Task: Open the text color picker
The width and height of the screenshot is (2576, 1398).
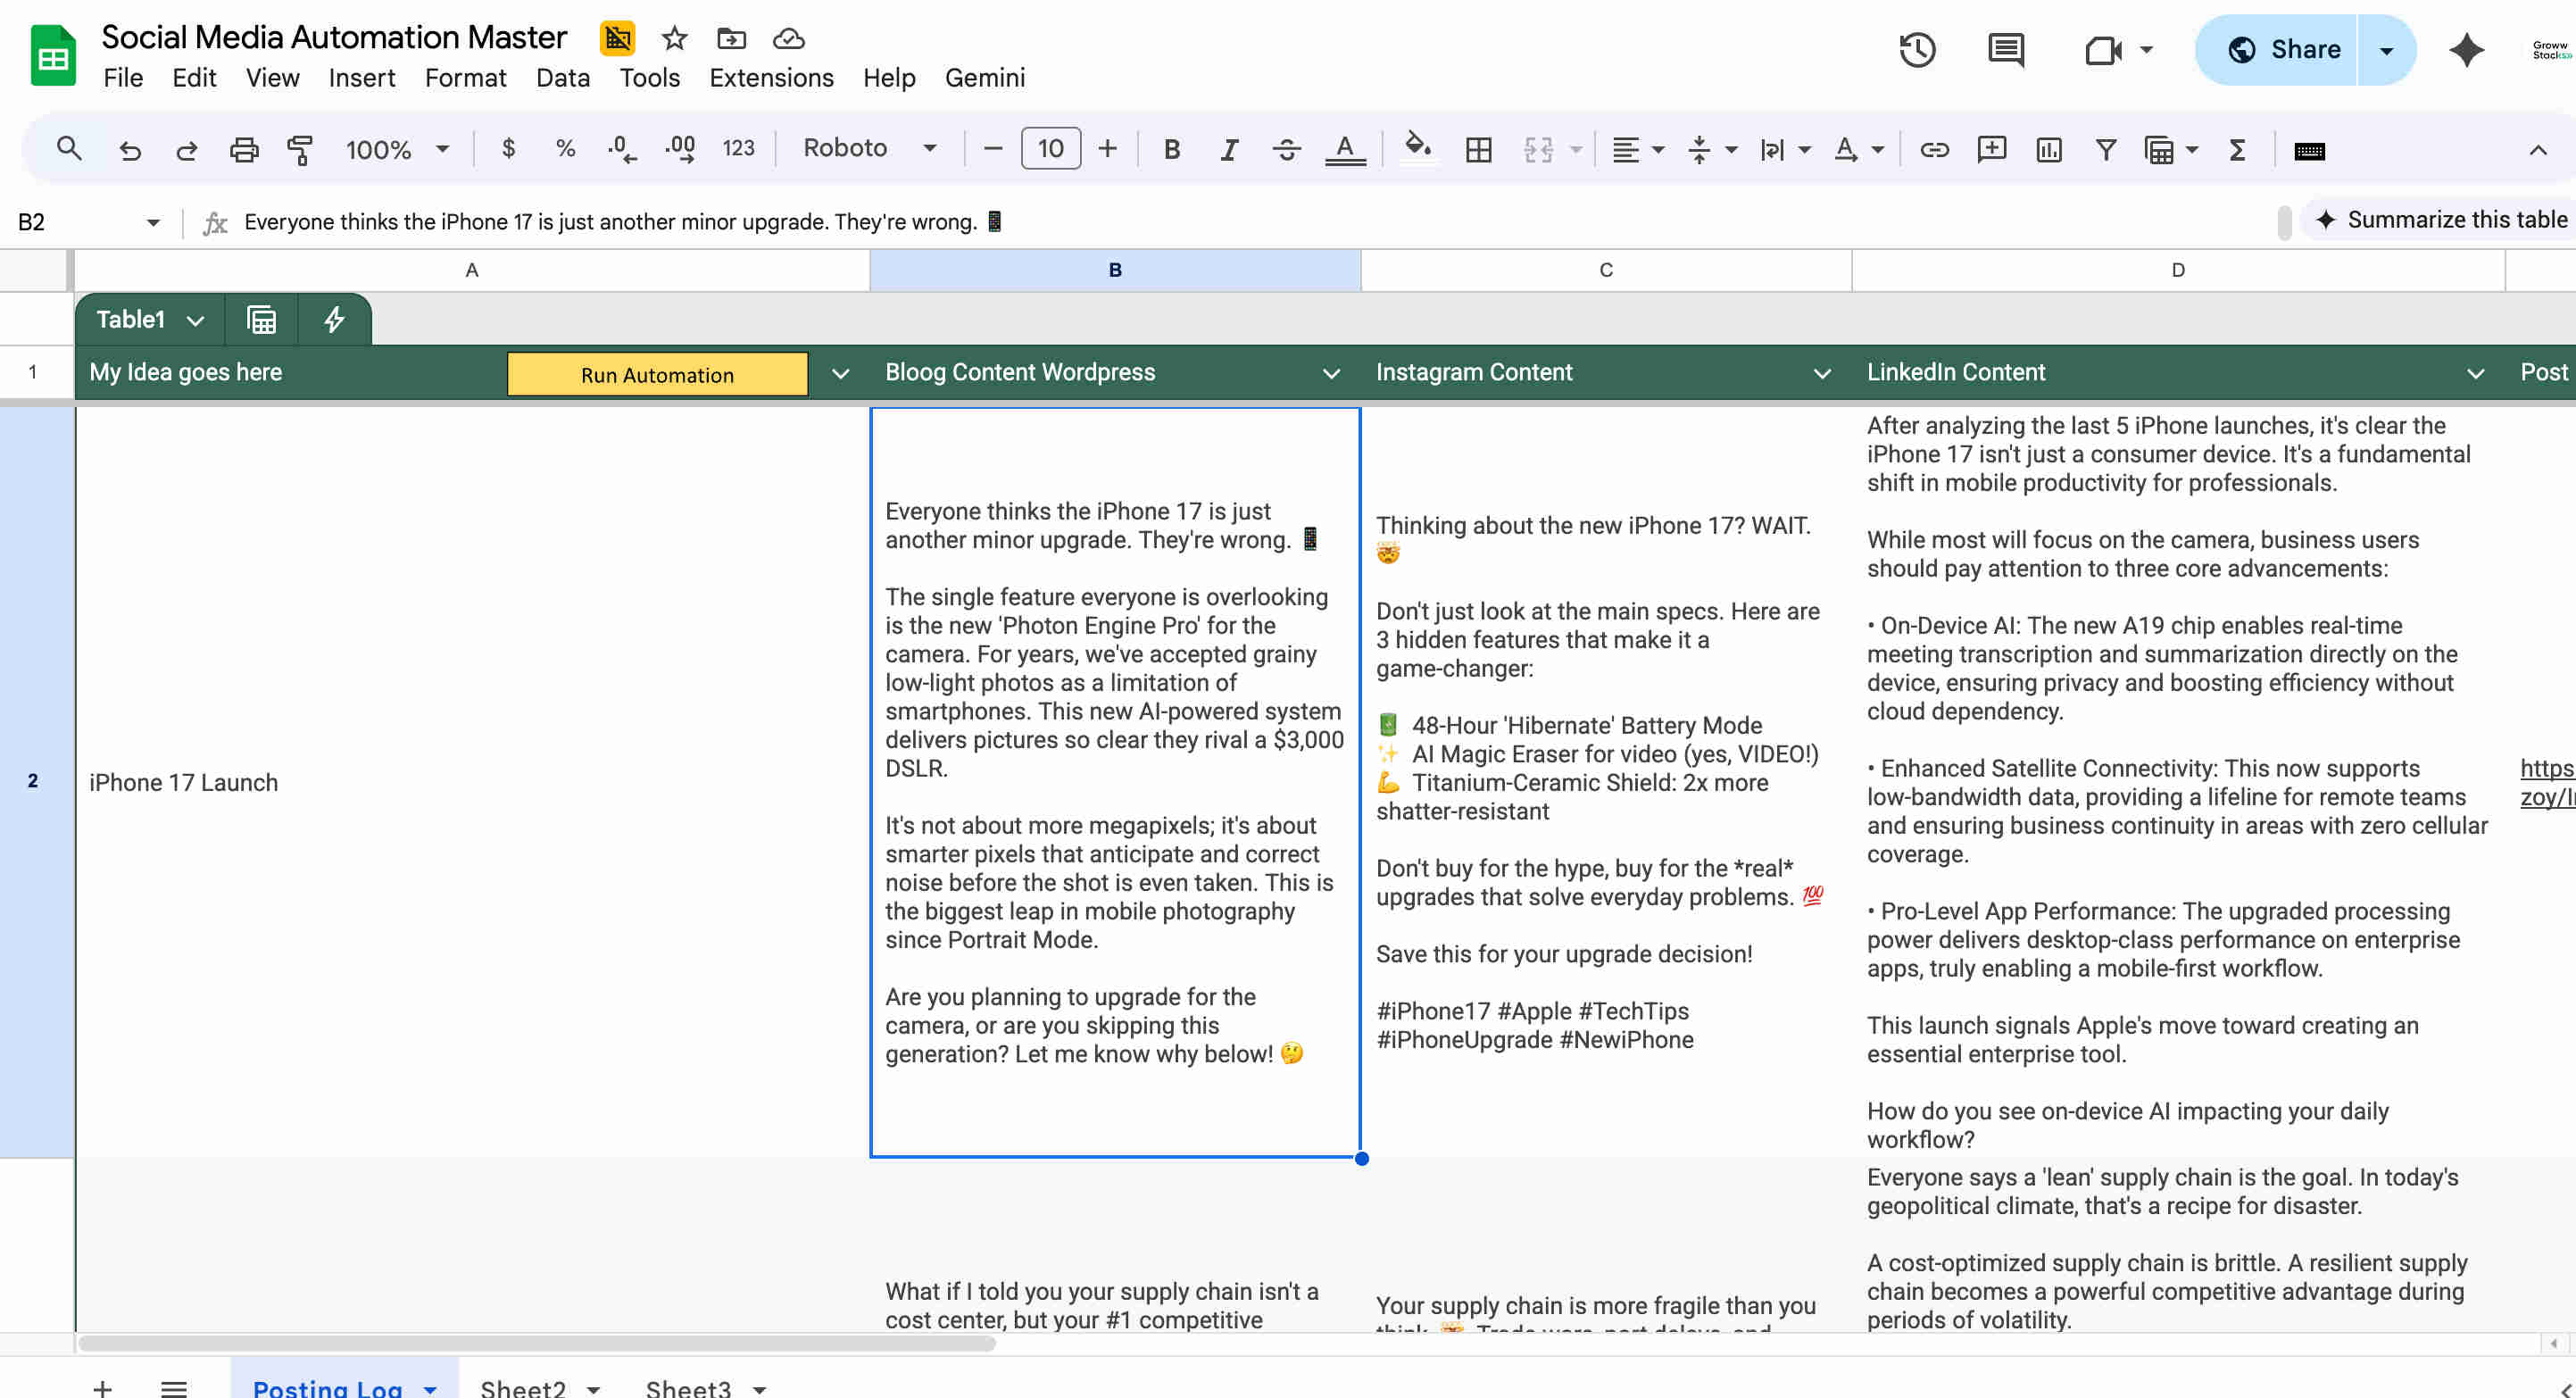Action: click(x=1345, y=150)
